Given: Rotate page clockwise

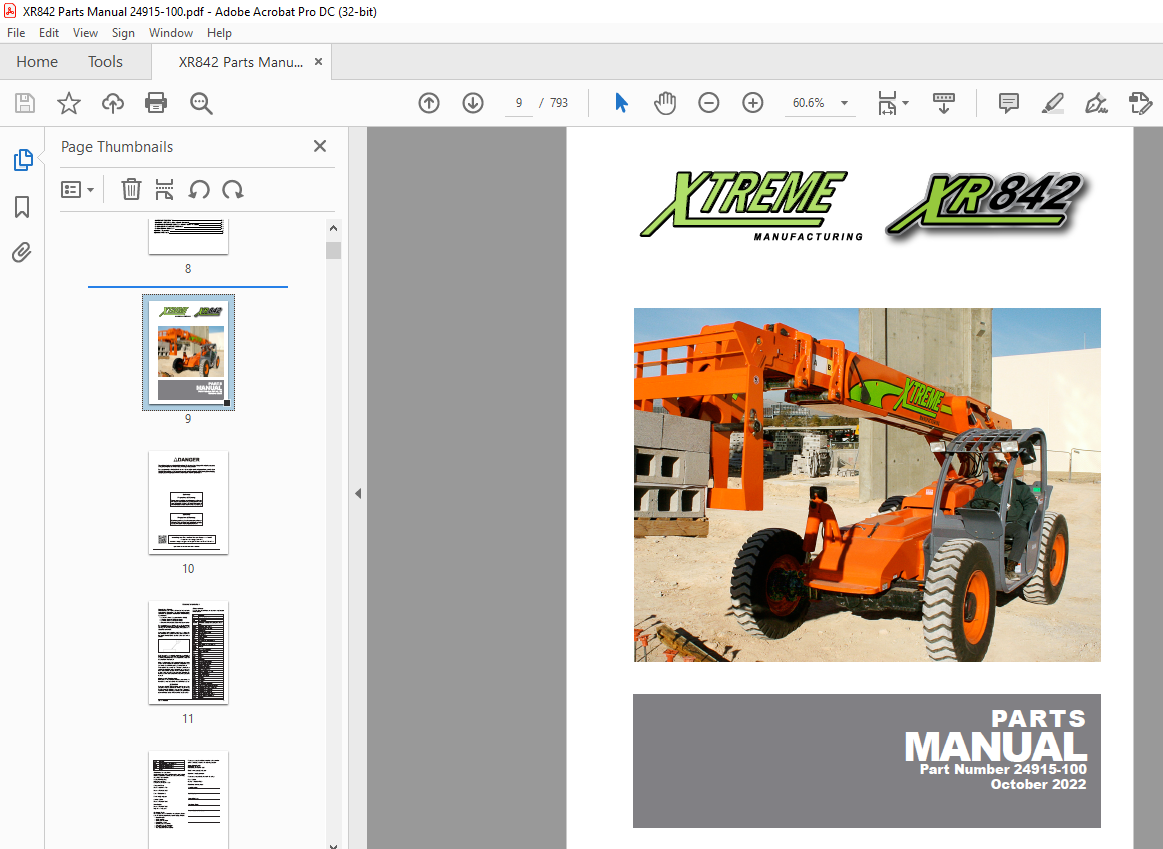Looking at the screenshot, I should [x=233, y=190].
